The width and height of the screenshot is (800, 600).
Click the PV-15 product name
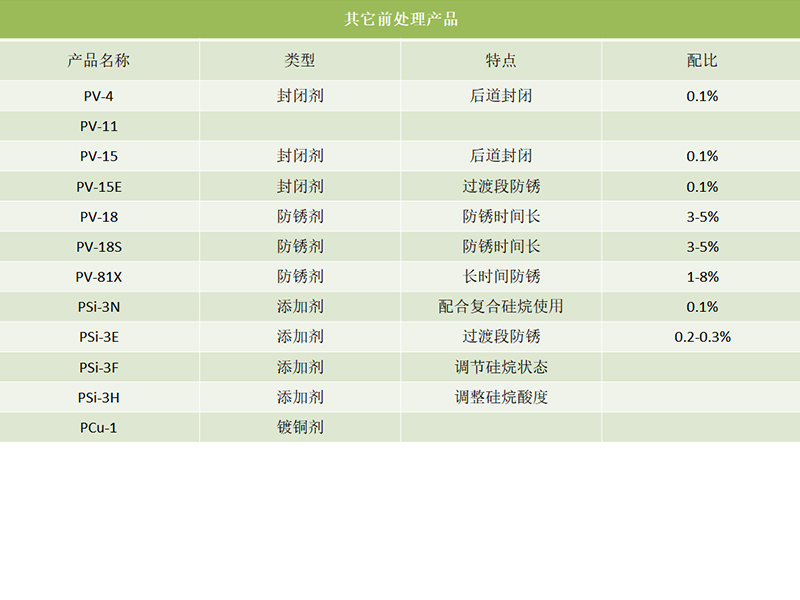click(97, 156)
